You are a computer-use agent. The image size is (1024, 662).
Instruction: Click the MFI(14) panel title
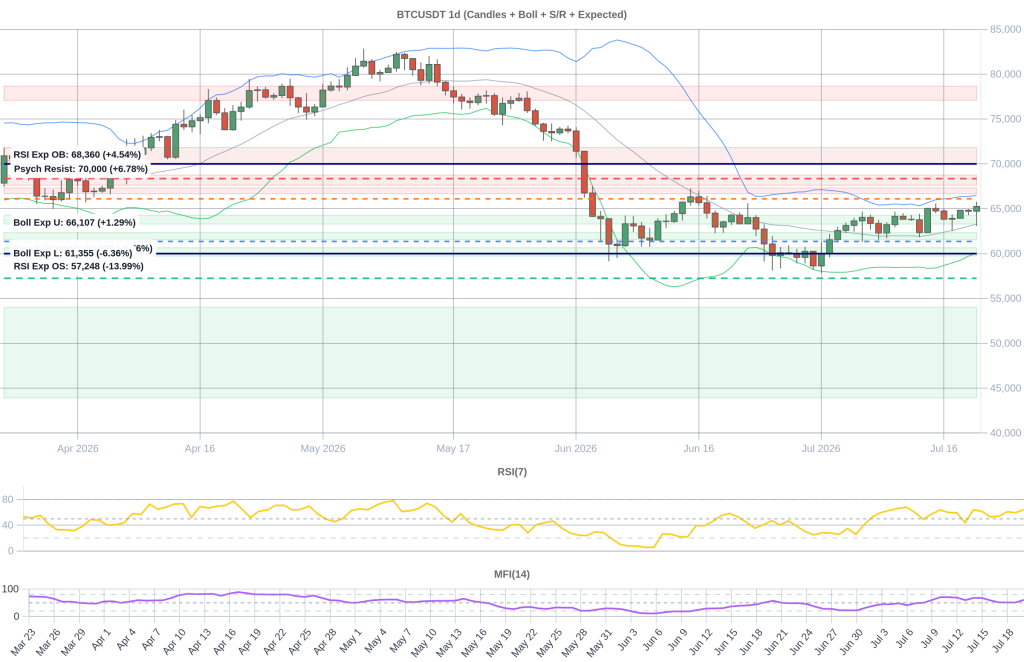tap(512, 575)
